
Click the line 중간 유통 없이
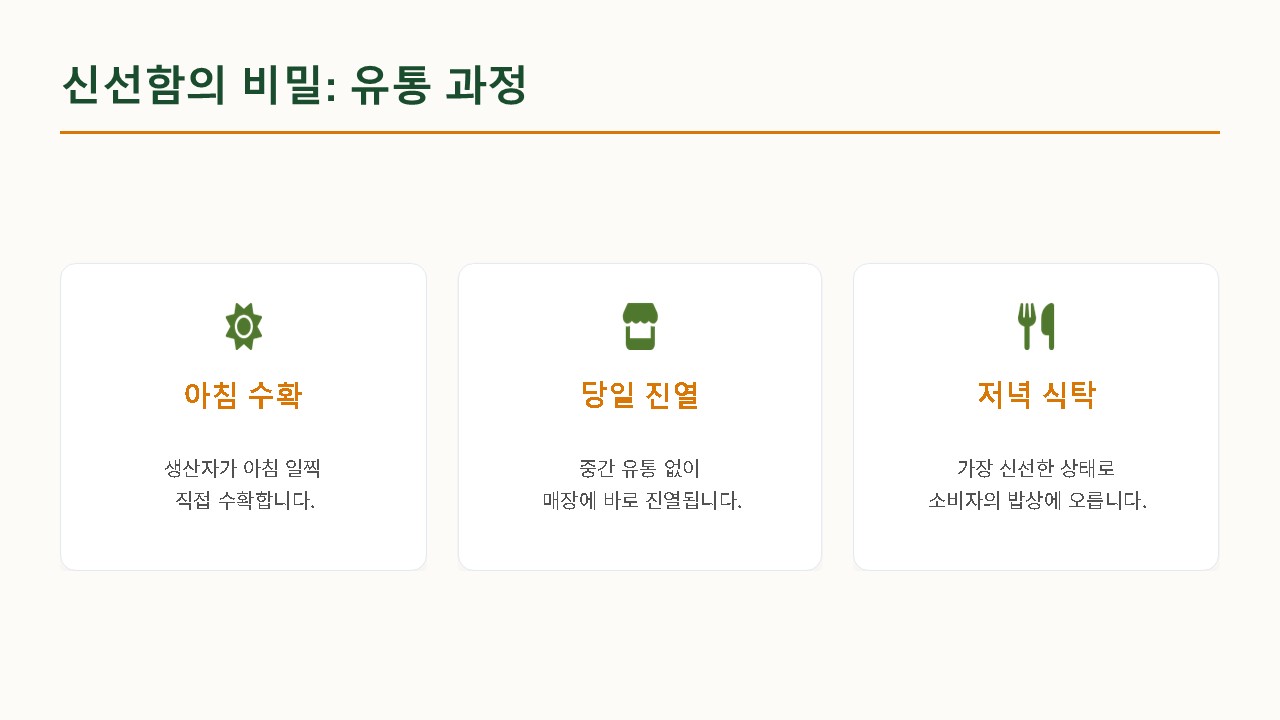click(640, 468)
